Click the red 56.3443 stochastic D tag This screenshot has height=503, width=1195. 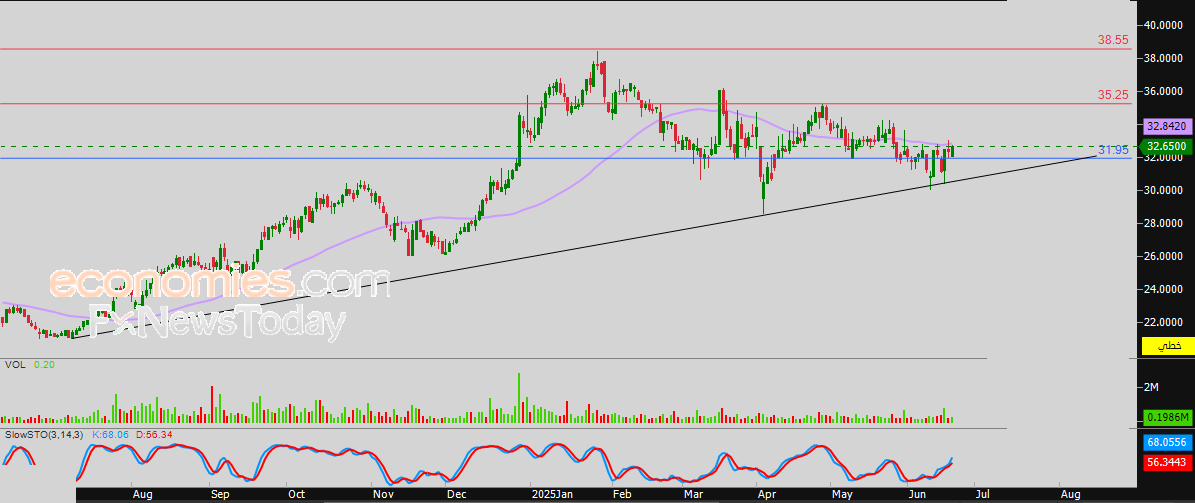coord(1168,462)
